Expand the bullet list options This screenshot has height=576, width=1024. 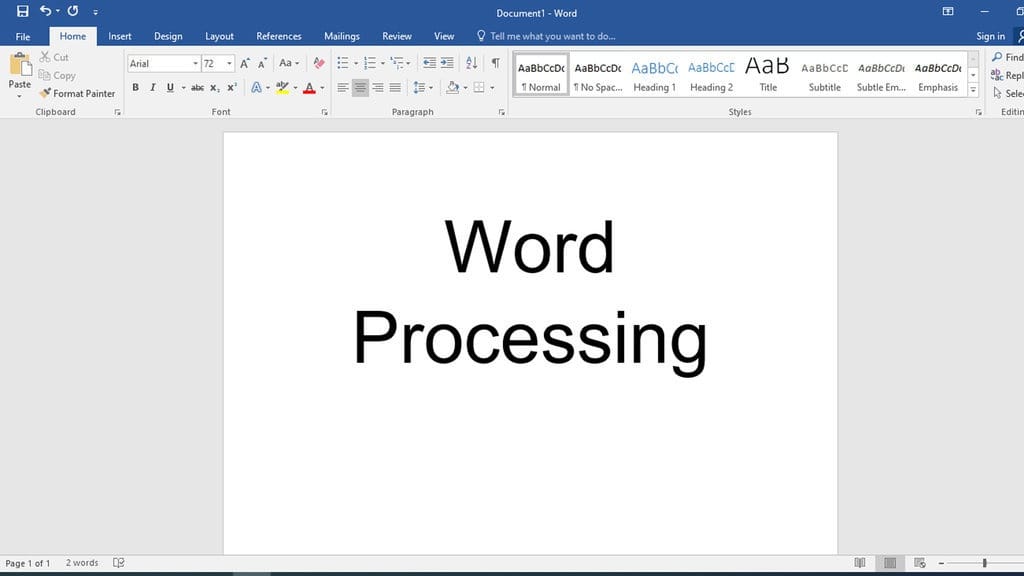356,61
